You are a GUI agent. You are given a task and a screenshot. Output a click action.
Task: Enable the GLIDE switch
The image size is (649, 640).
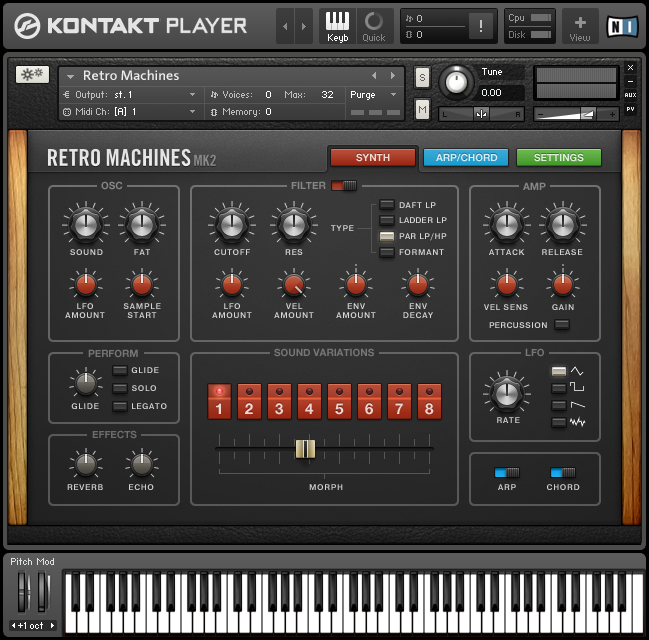tap(120, 370)
